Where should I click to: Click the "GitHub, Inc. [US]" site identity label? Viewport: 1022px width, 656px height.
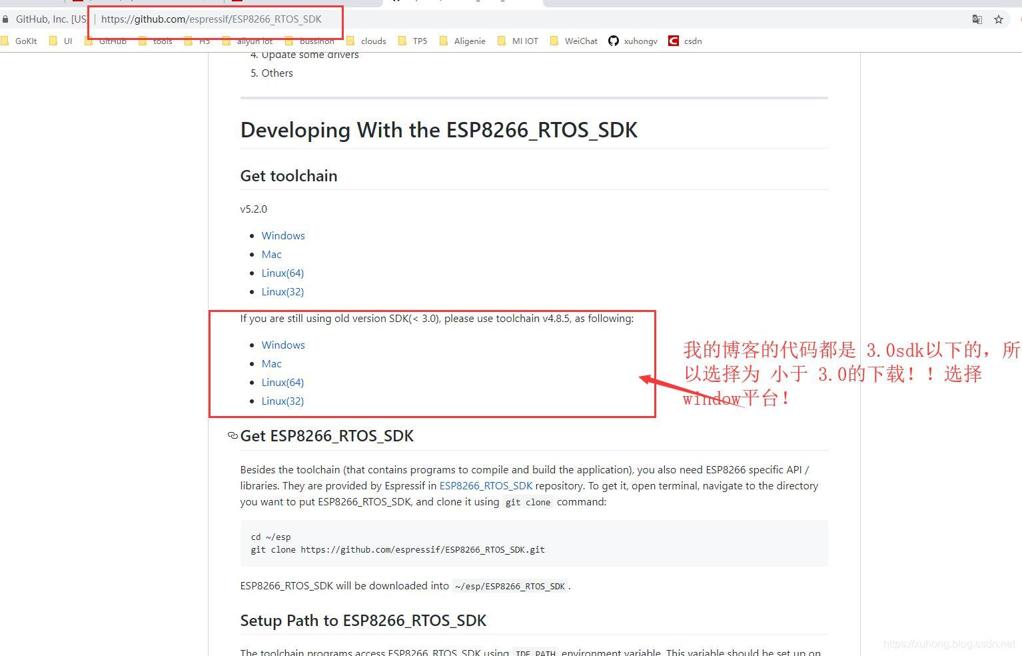51,20
